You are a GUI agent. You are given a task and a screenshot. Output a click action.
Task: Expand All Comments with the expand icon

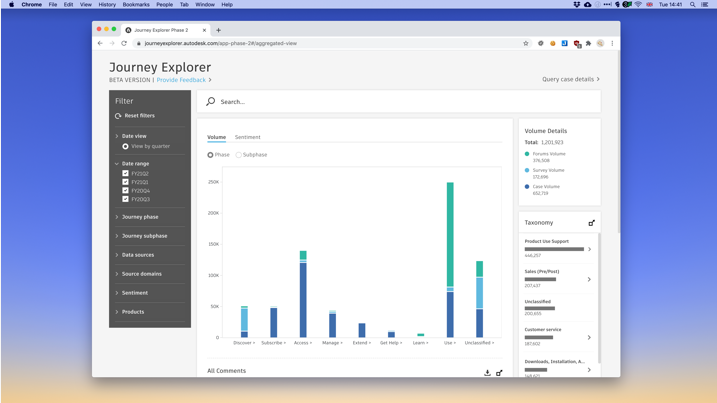click(499, 373)
